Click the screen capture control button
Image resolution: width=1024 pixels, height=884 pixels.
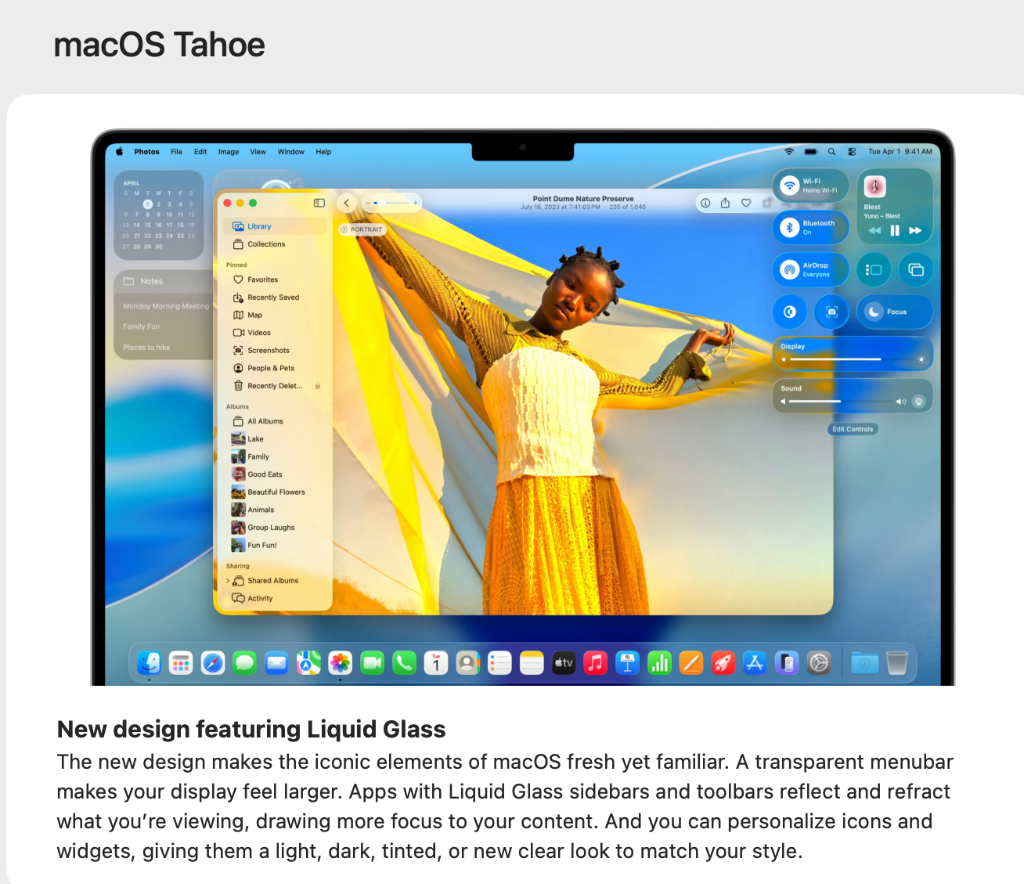pyautogui.click(x=831, y=312)
